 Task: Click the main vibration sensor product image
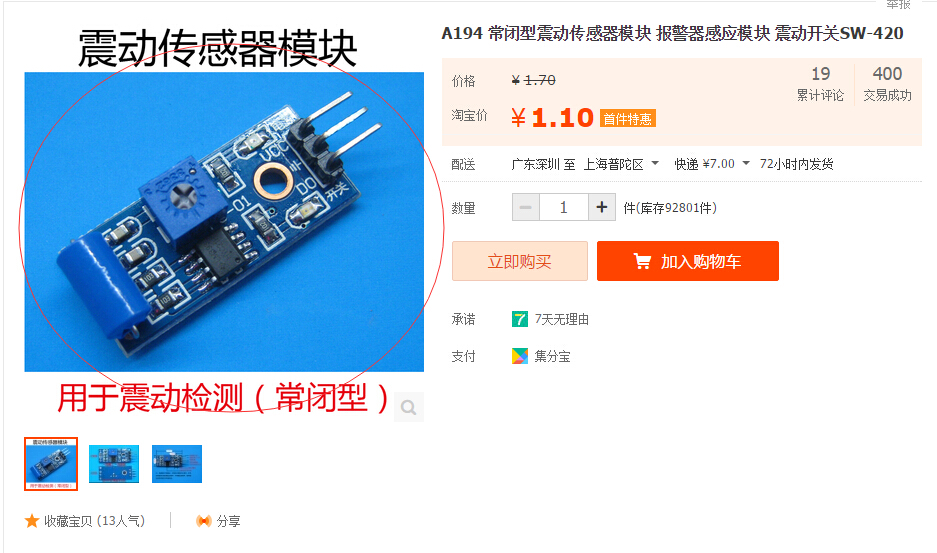coord(224,222)
